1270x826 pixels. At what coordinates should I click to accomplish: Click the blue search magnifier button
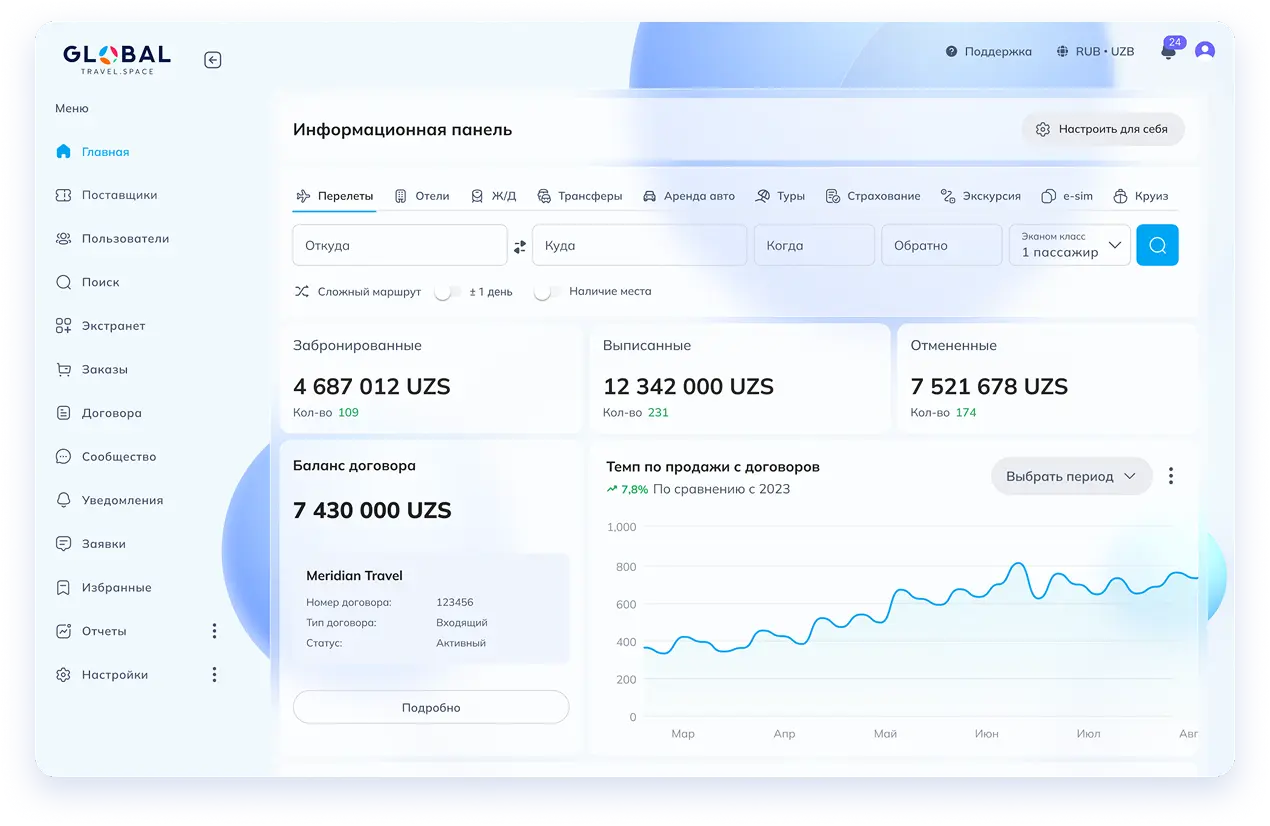coord(1157,245)
